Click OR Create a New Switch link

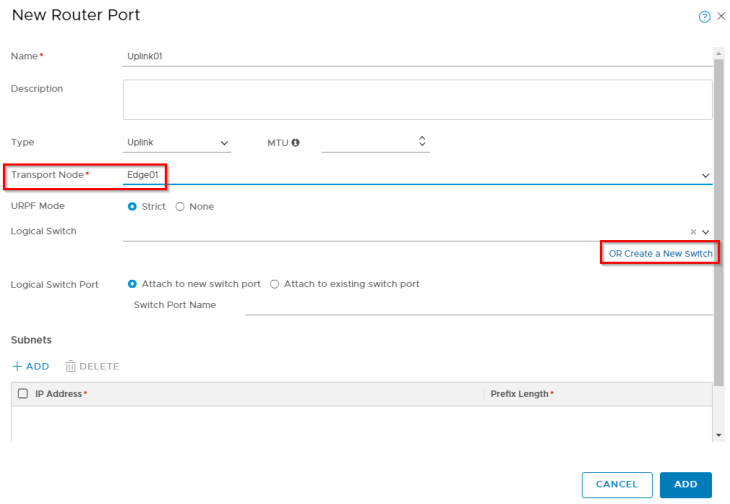(660, 254)
